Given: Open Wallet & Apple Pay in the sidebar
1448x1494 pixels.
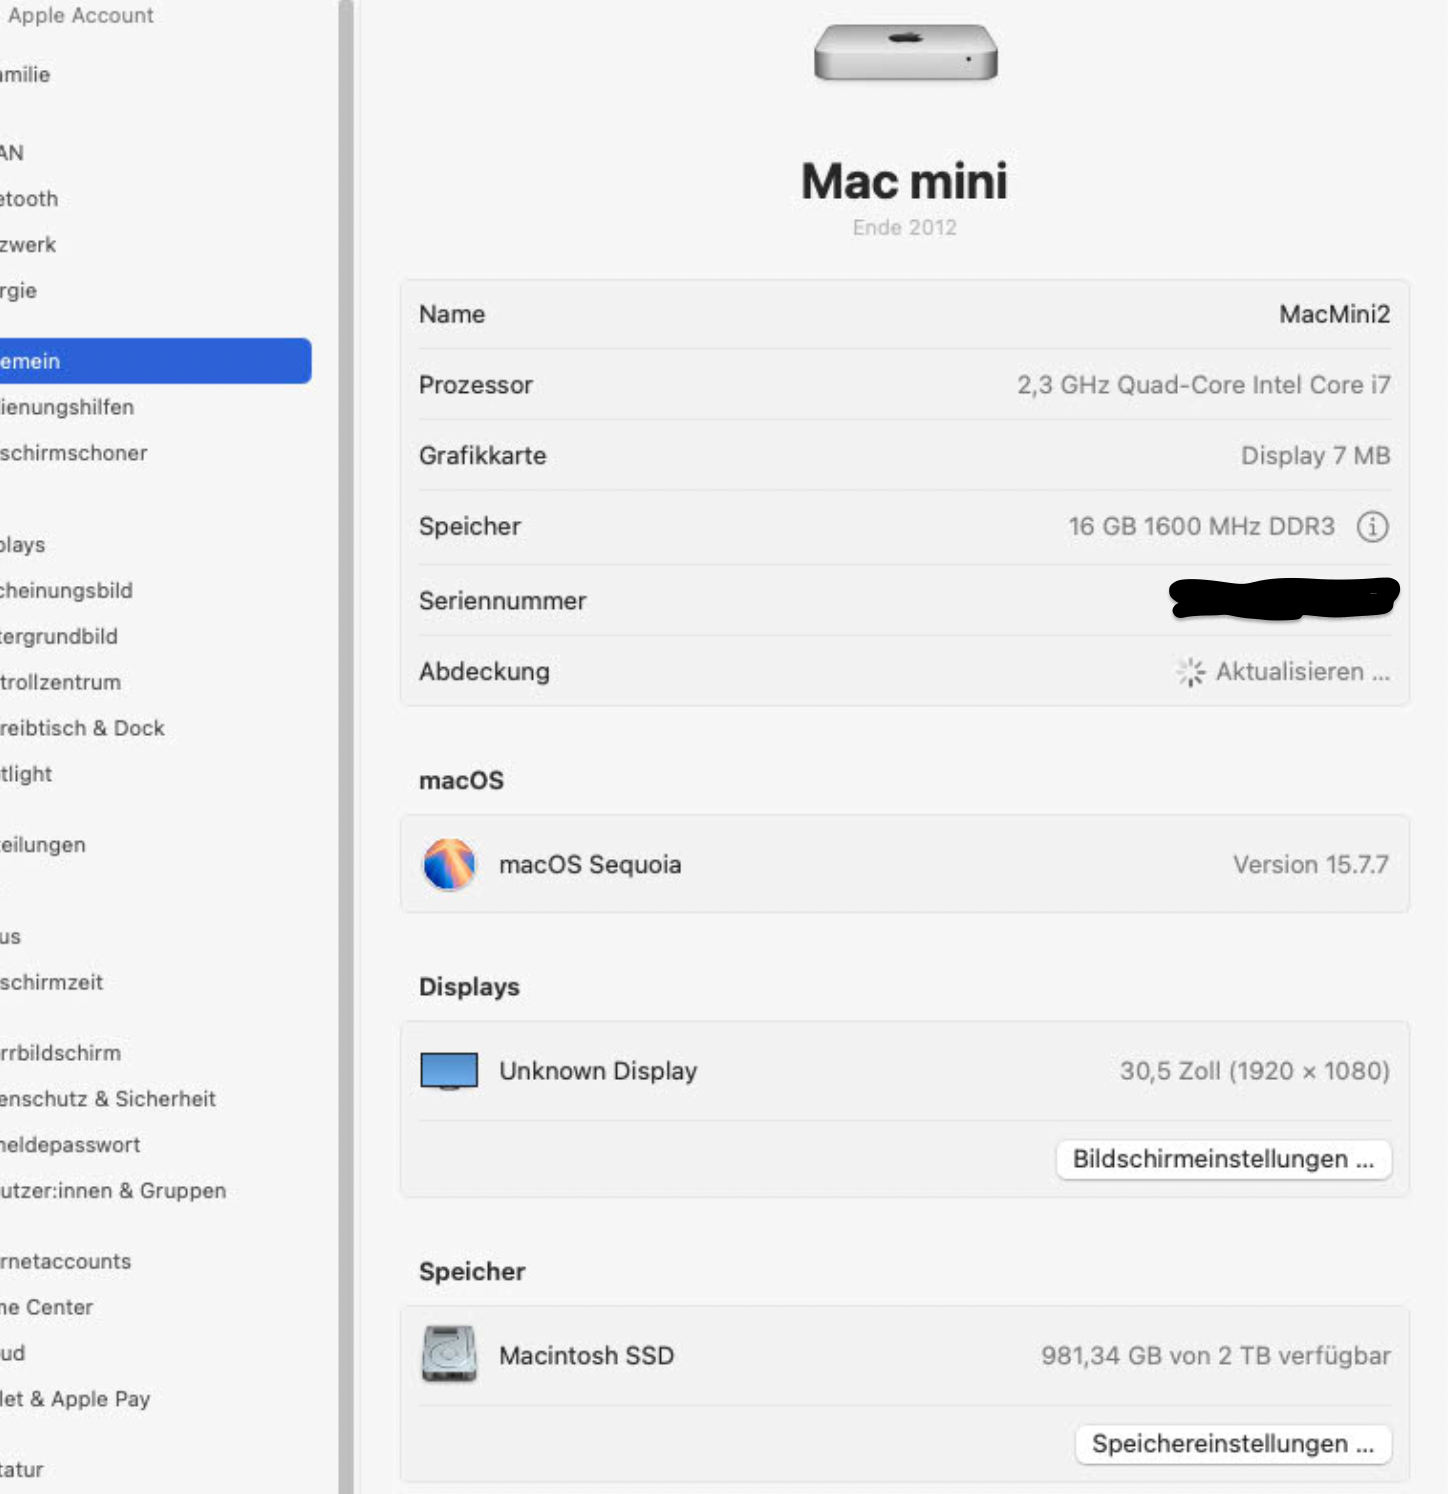Looking at the screenshot, I should pyautogui.click(x=76, y=1399).
